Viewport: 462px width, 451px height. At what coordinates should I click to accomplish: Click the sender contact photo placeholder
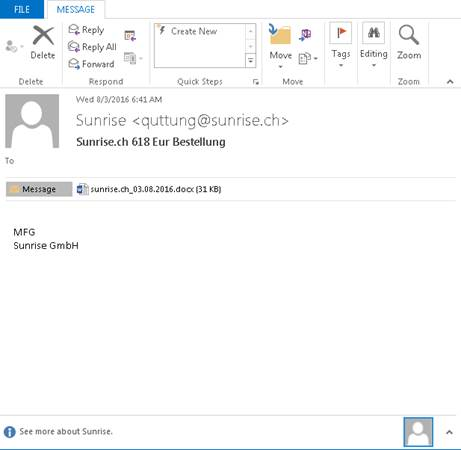point(32,121)
